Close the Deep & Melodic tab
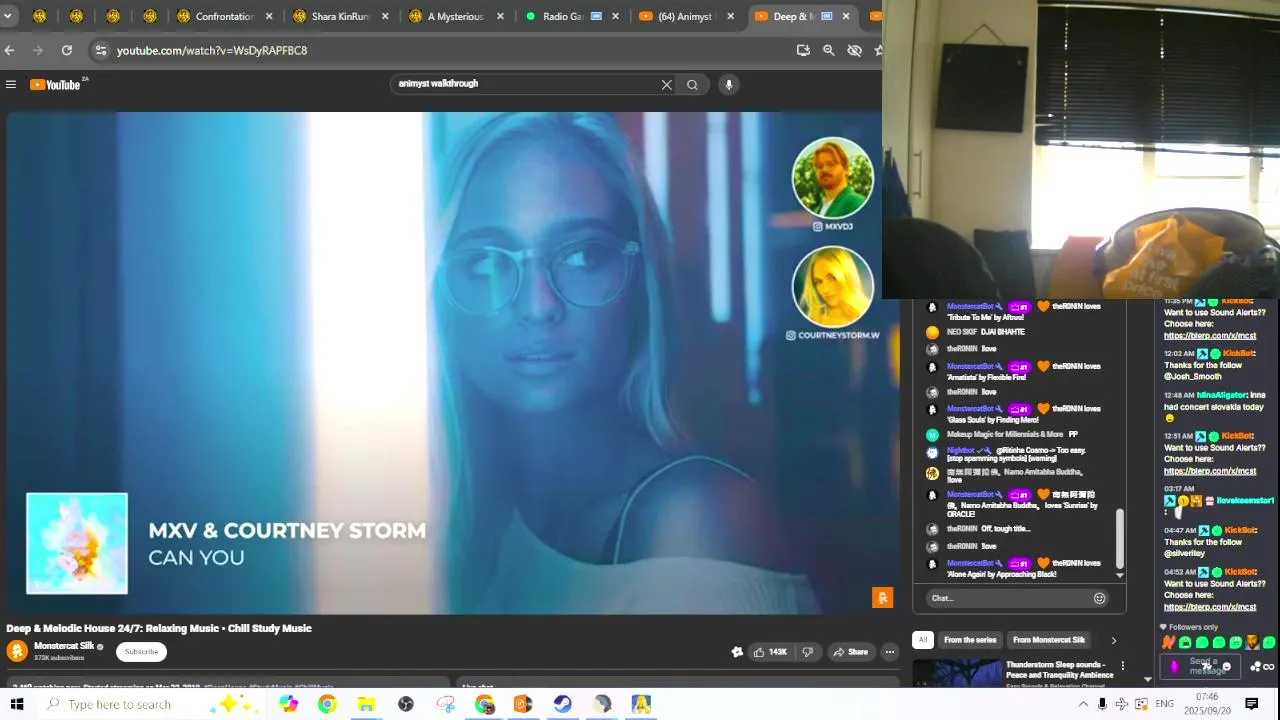 click(x=846, y=16)
